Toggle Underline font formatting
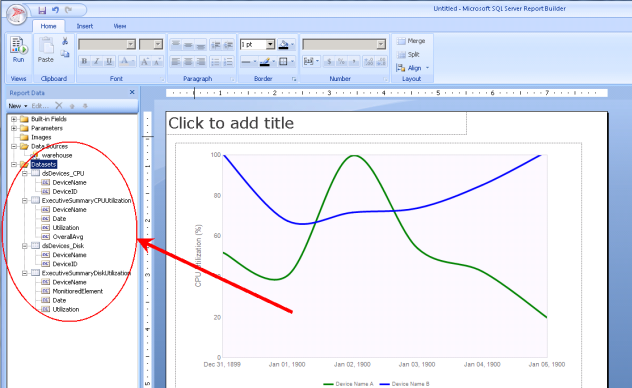632x388 pixels. [x=109, y=61]
